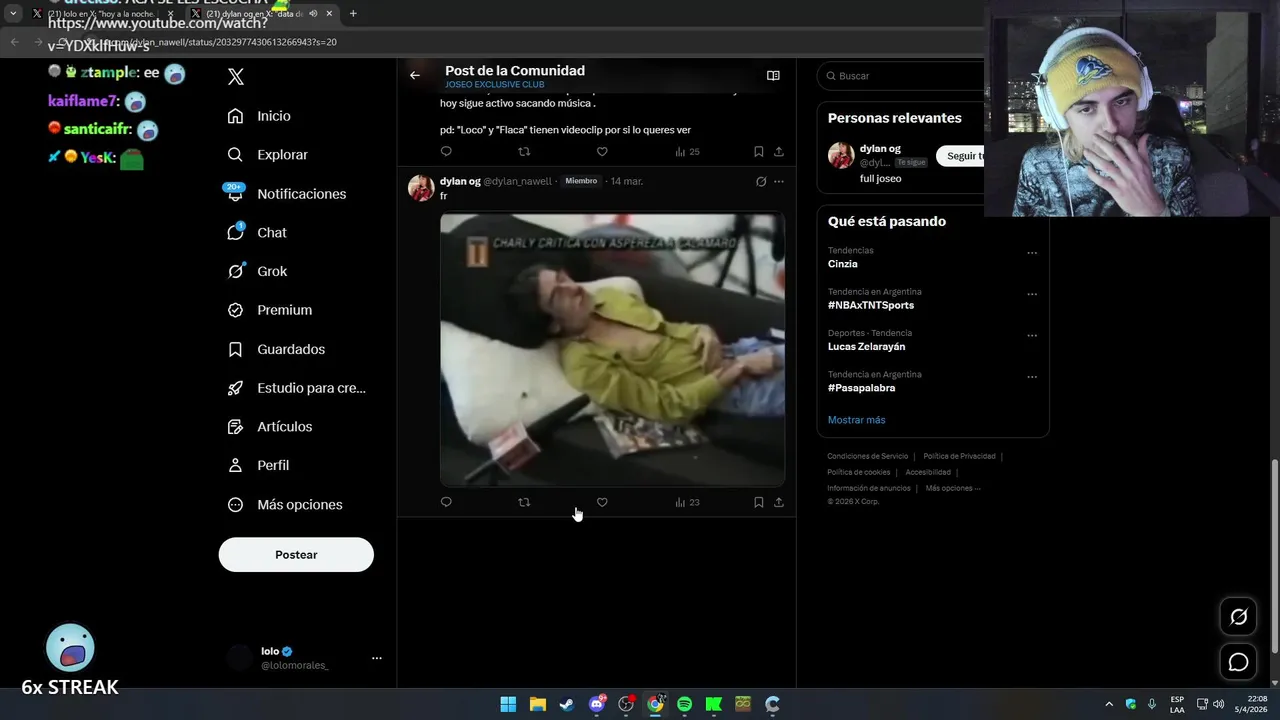The image size is (1280, 720).
Task: Follow dylan og with the Seguir button
Action: 961,156
